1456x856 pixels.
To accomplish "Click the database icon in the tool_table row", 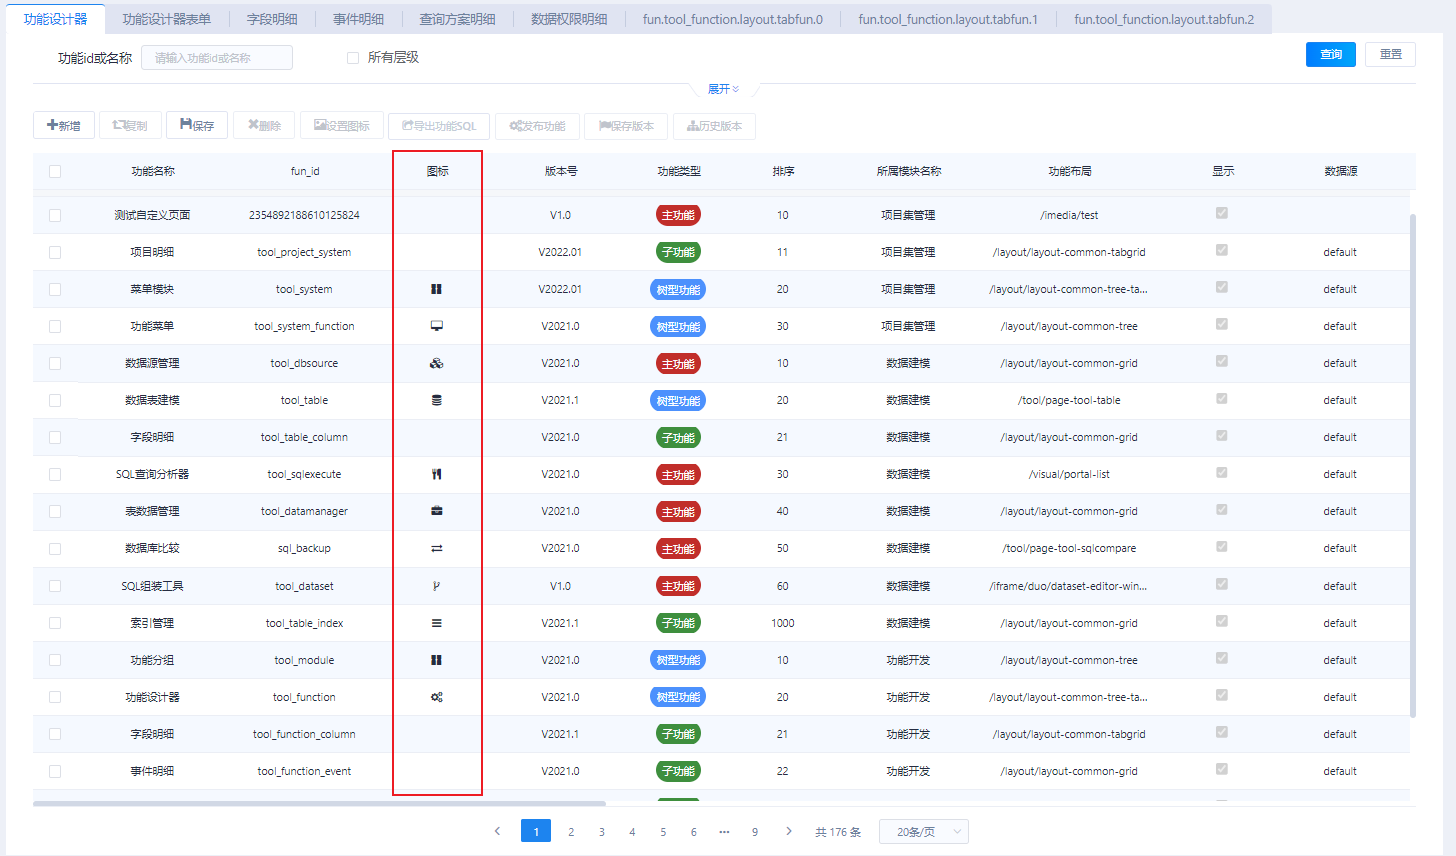I will click(436, 400).
